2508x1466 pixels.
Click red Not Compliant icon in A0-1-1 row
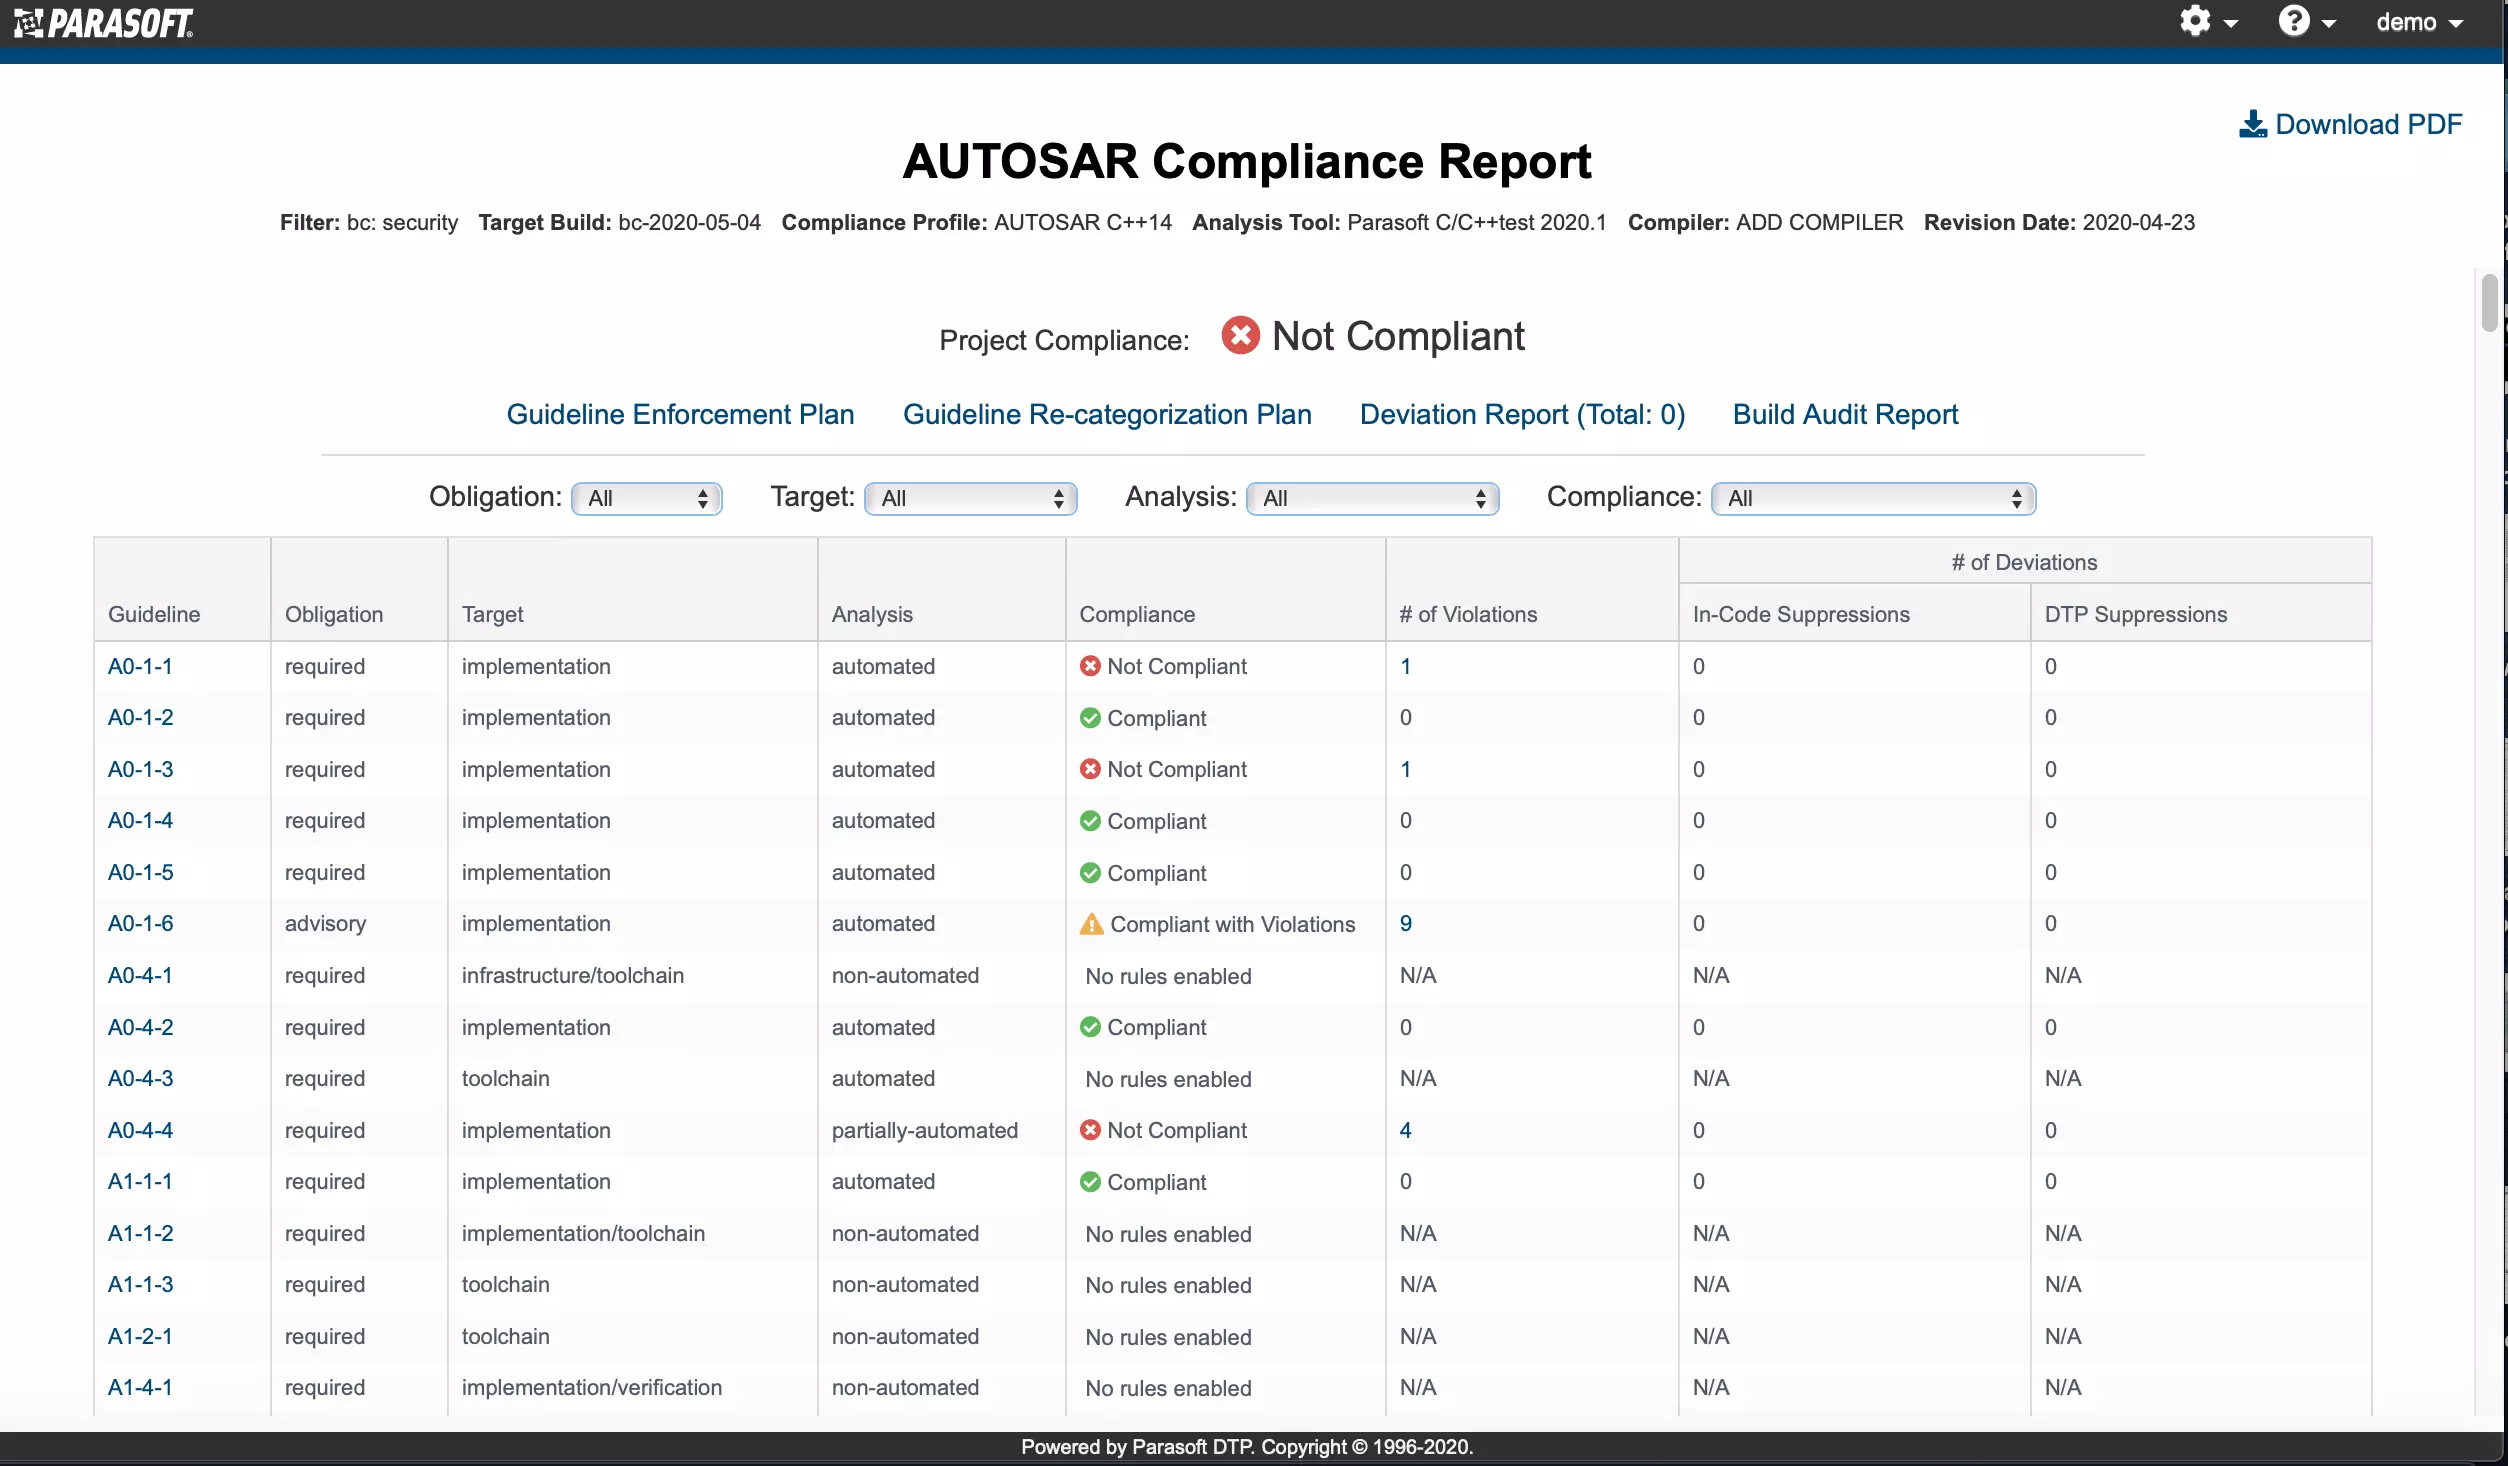point(1090,666)
